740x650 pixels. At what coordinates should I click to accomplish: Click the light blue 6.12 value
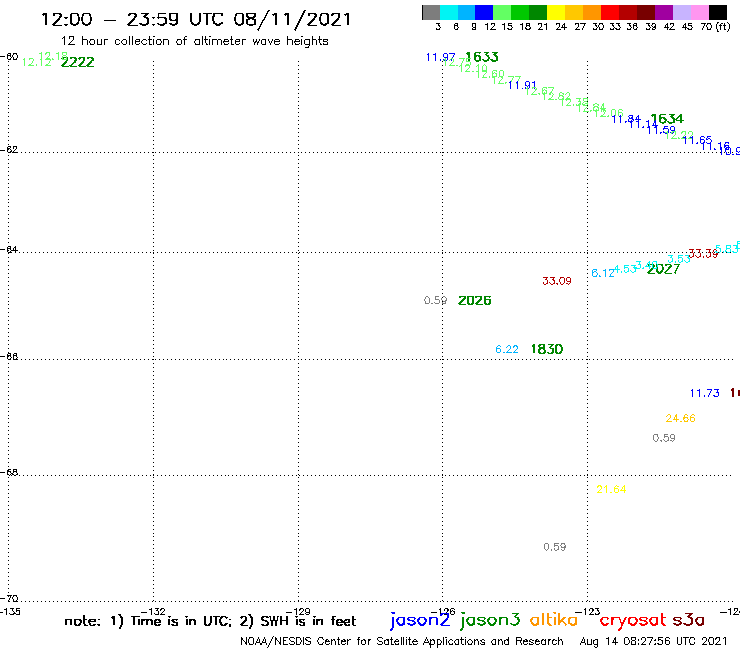pyautogui.click(x=603, y=273)
